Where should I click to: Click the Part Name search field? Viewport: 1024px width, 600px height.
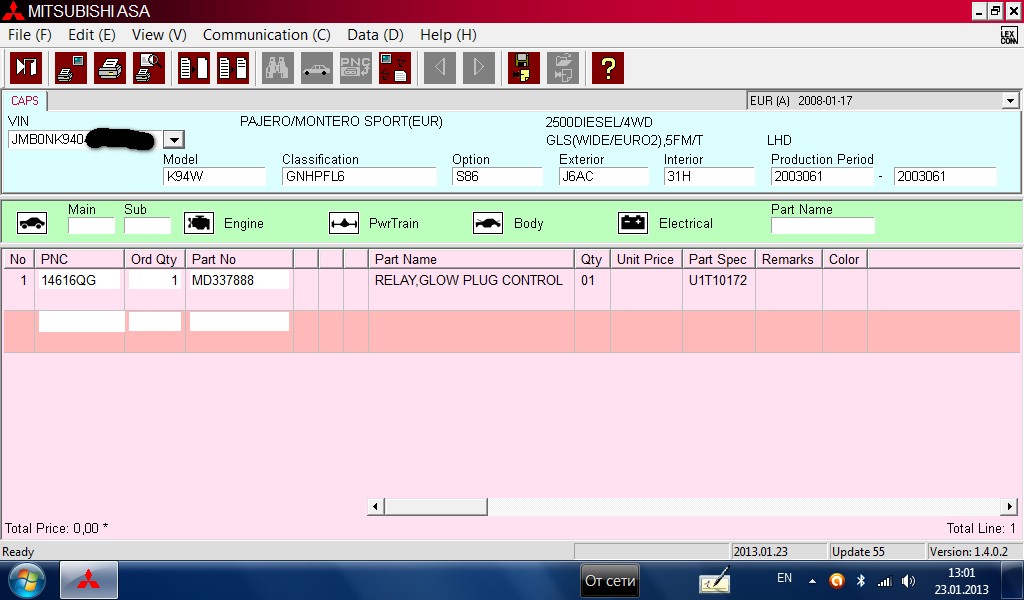[822, 226]
